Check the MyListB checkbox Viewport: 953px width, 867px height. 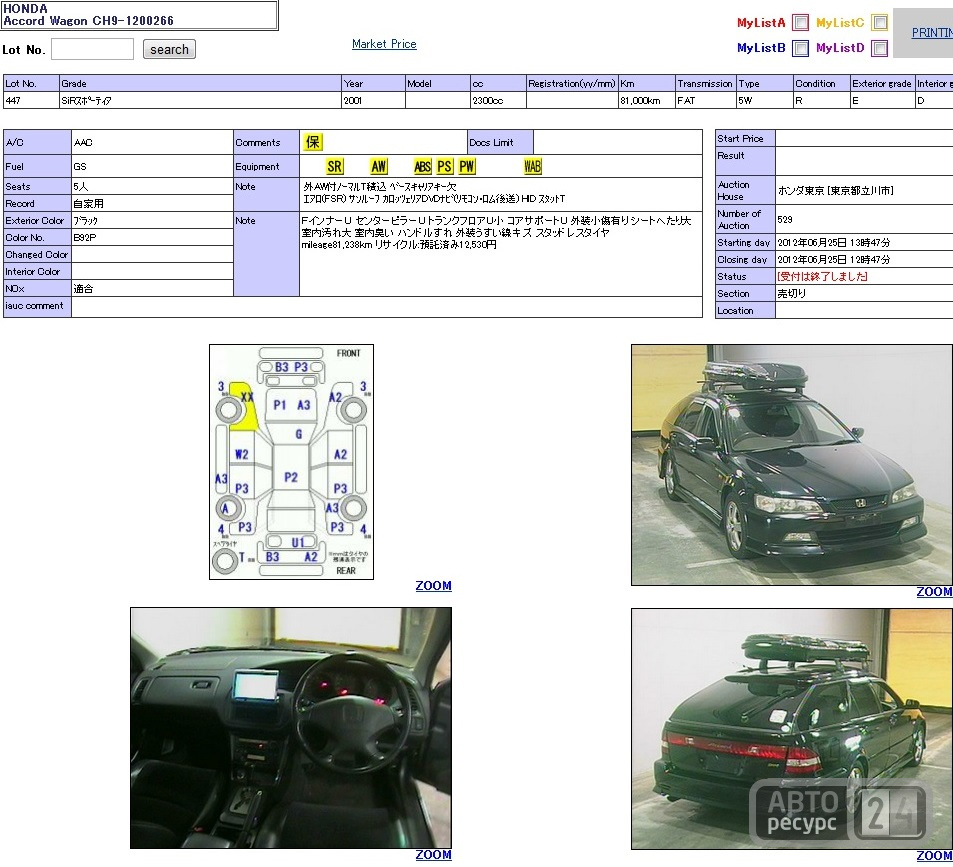pyautogui.click(x=801, y=48)
